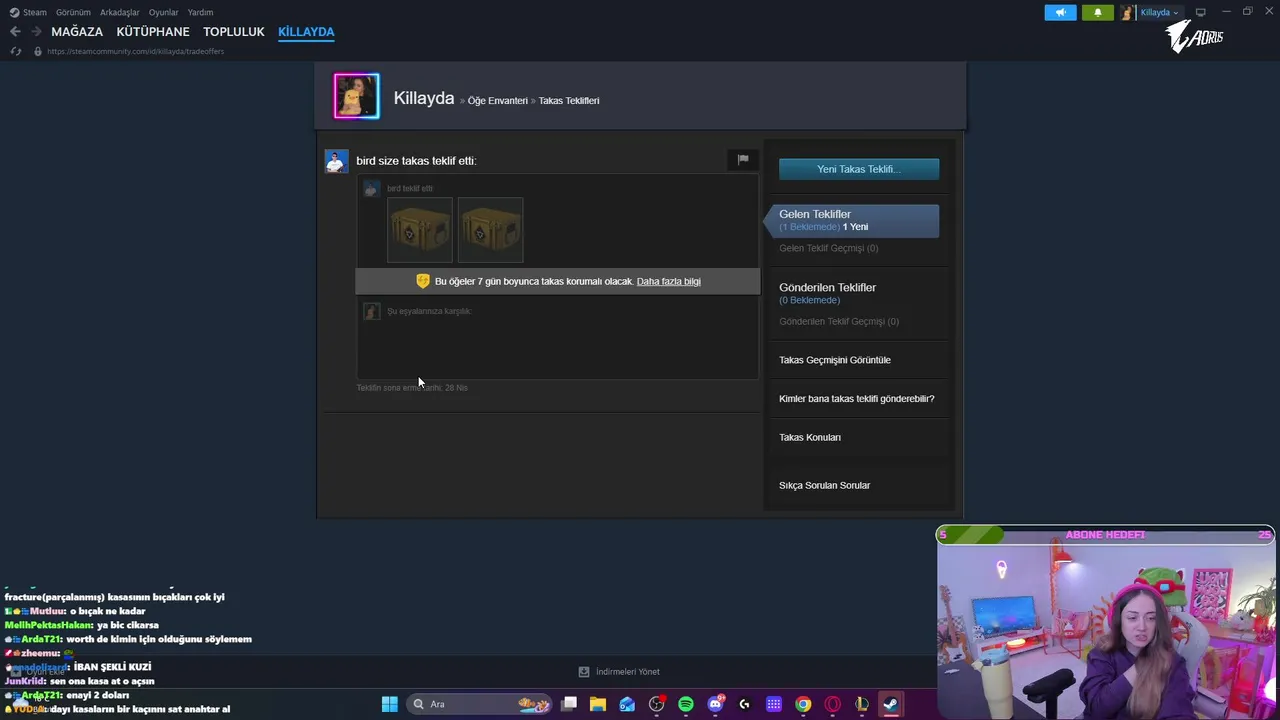This screenshot has width=1280, height=720.
Task: Open the purple grid app in taskbar
Action: pyautogui.click(x=774, y=704)
